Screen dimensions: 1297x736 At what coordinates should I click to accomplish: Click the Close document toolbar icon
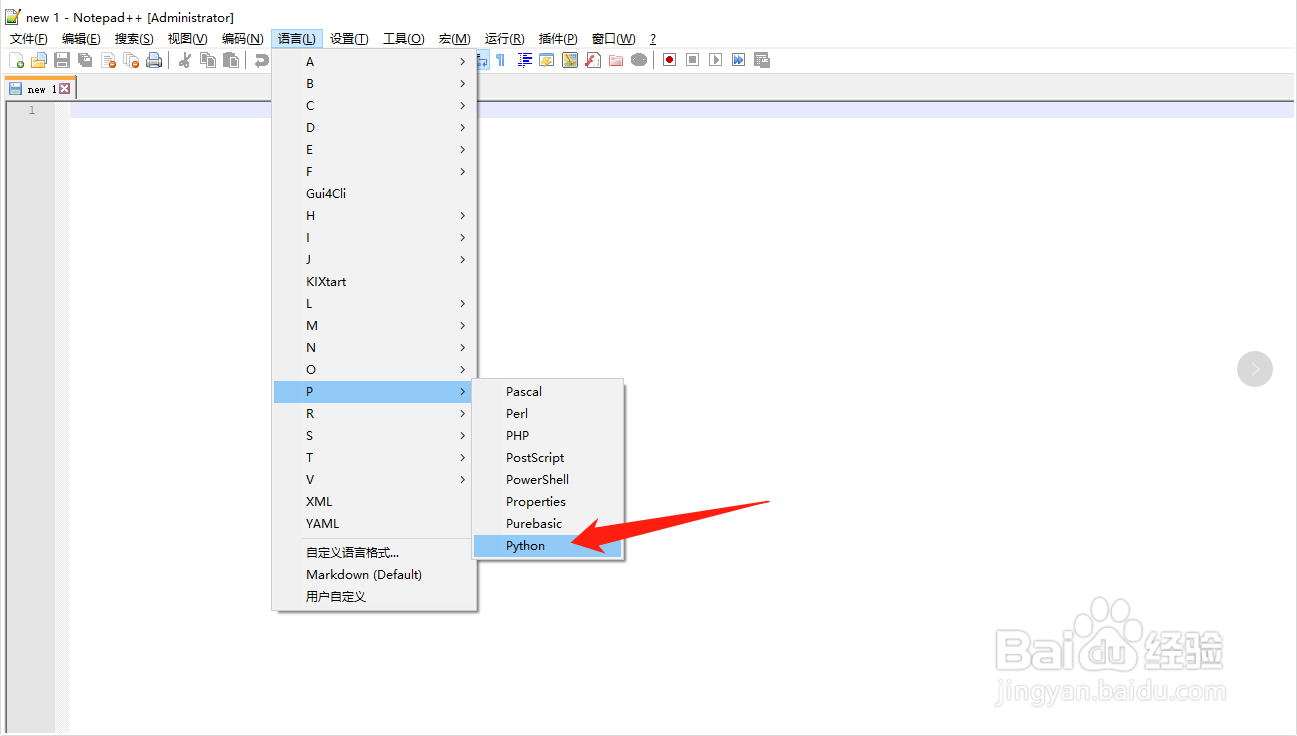pos(108,60)
